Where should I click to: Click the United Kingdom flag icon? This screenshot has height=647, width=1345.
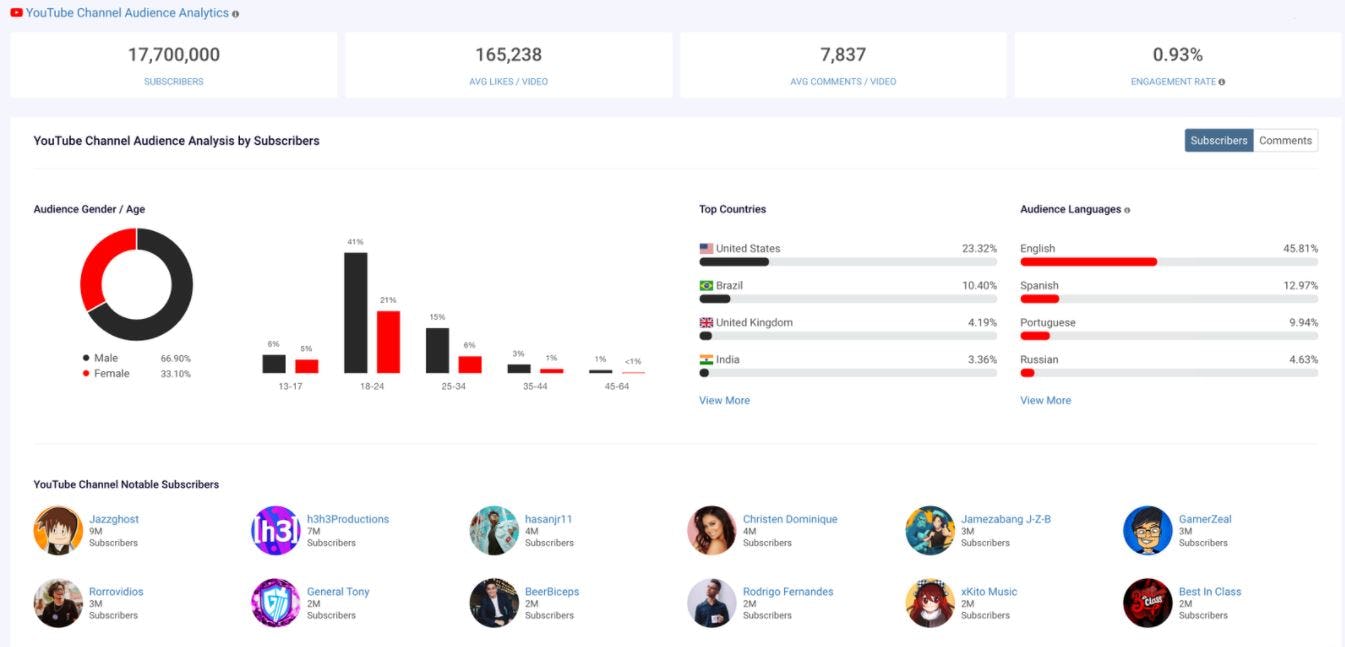705,321
